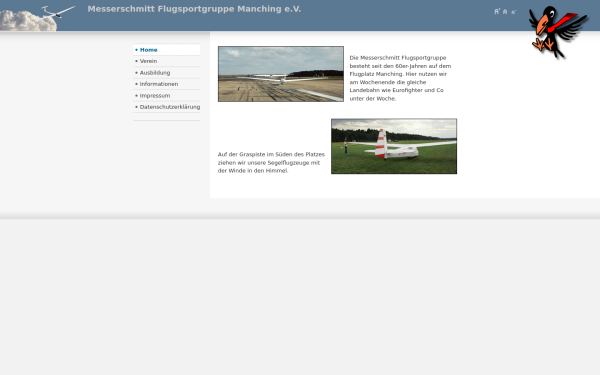This screenshot has width=600, height=375.
Task: Click the runway glider landing photo
Action: [281, 74]
